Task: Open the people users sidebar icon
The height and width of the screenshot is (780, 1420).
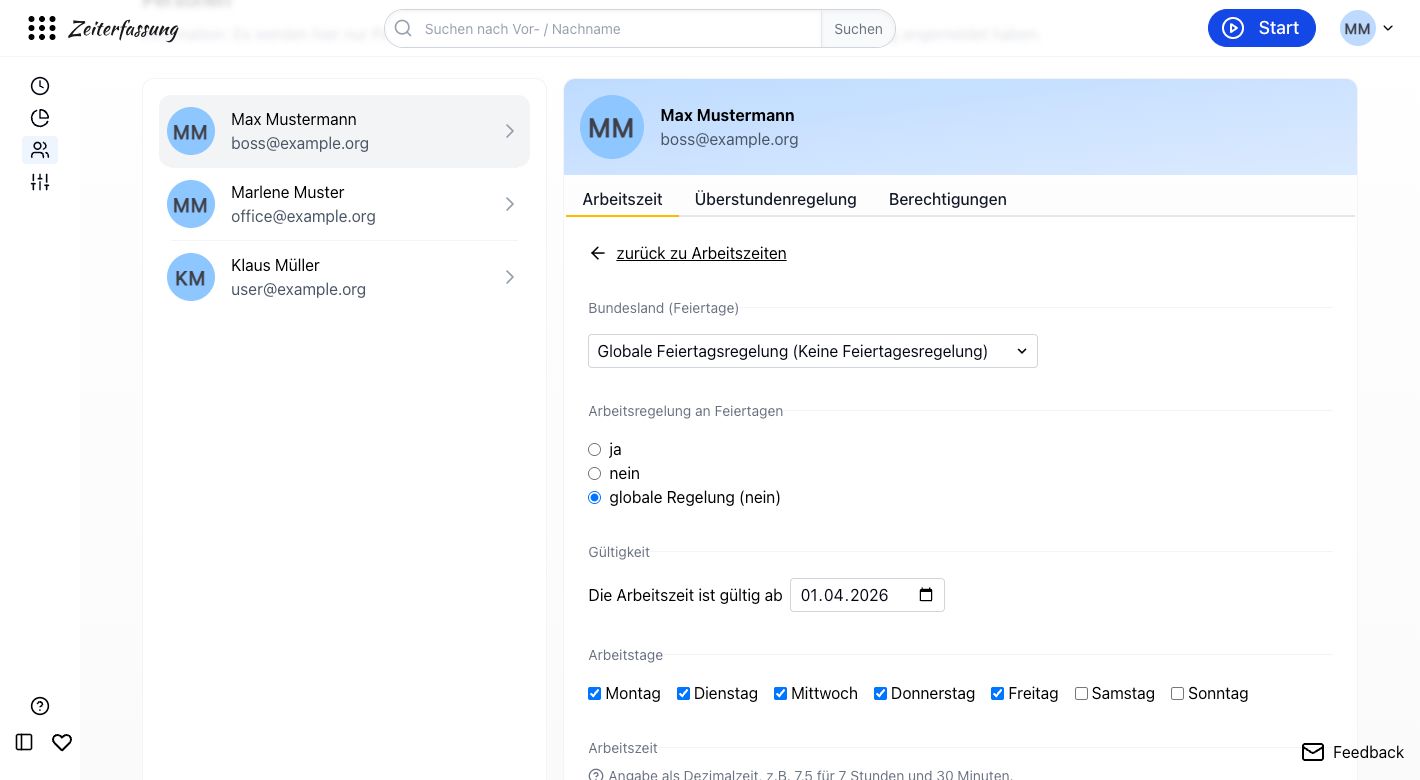Action: (40, 150)
